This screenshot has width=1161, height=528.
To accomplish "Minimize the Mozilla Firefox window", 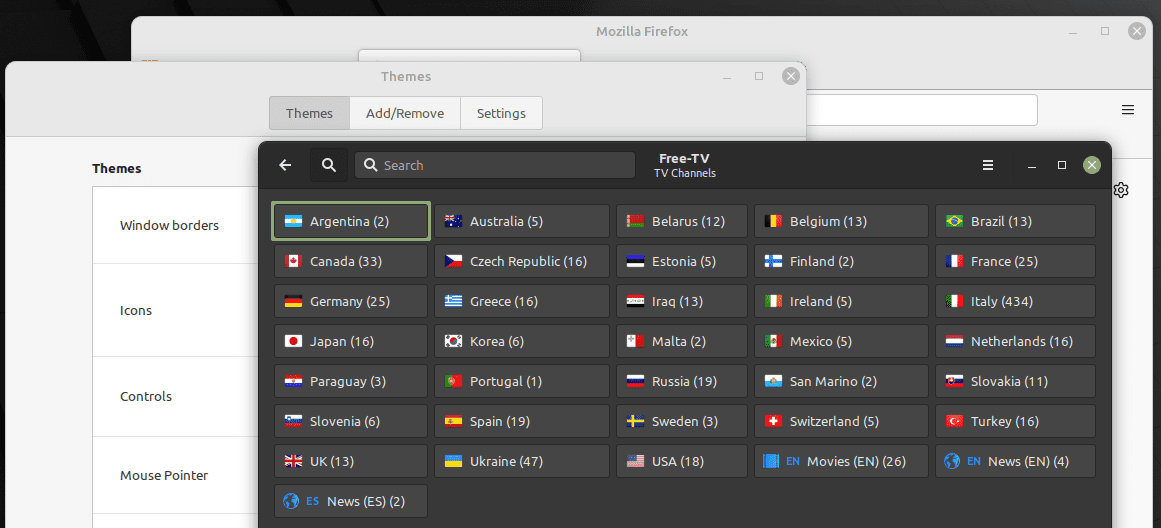I will [x=1074, y=32].
